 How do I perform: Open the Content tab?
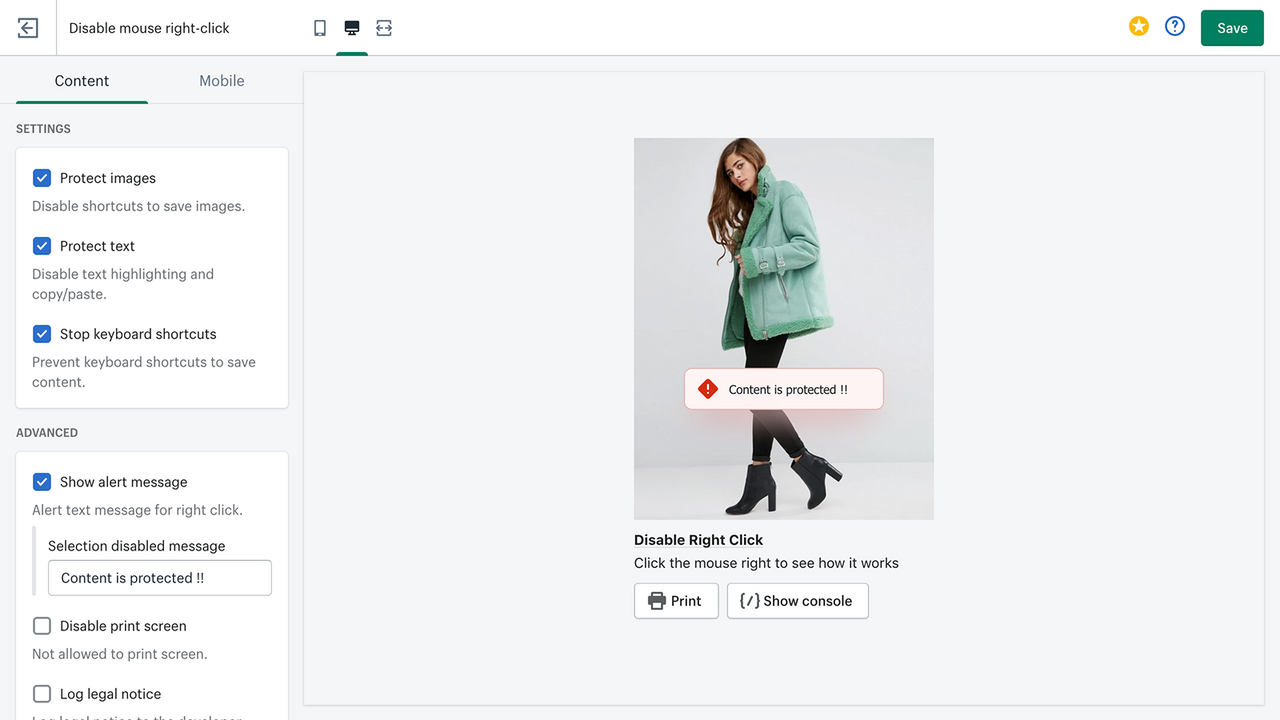click(x=82, y=81)
